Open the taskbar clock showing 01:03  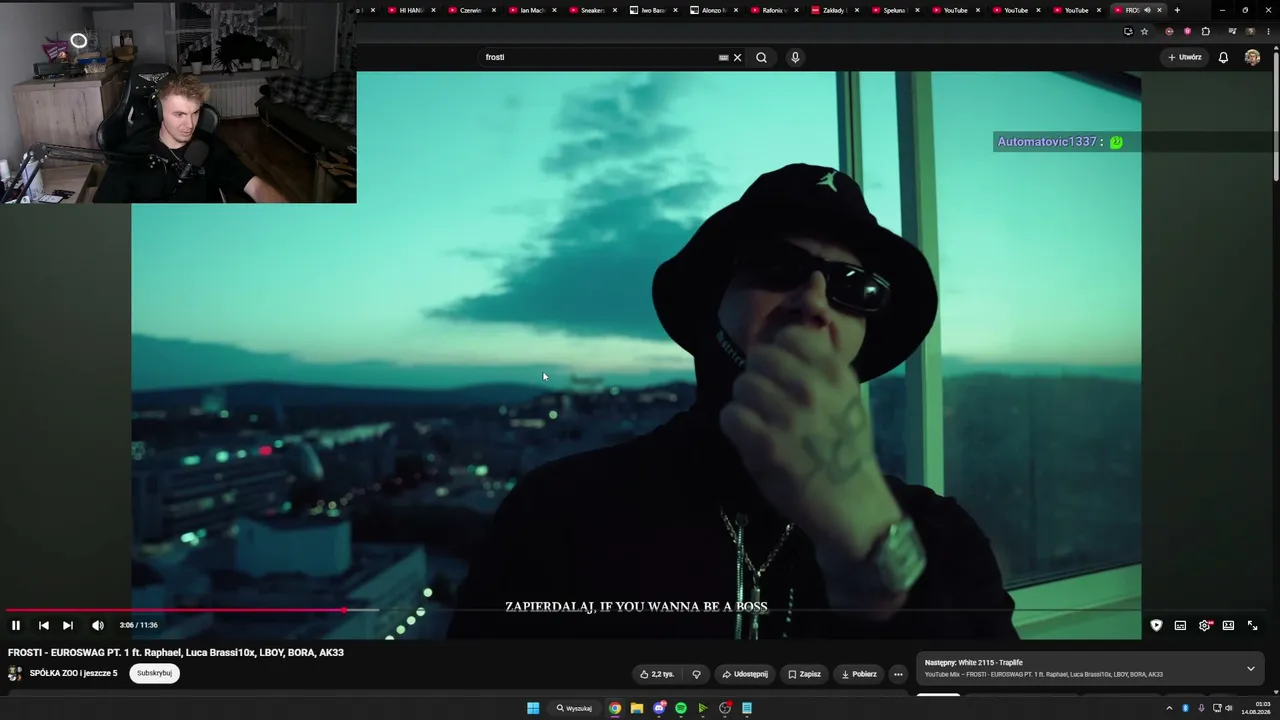(x=1256, y=708)
